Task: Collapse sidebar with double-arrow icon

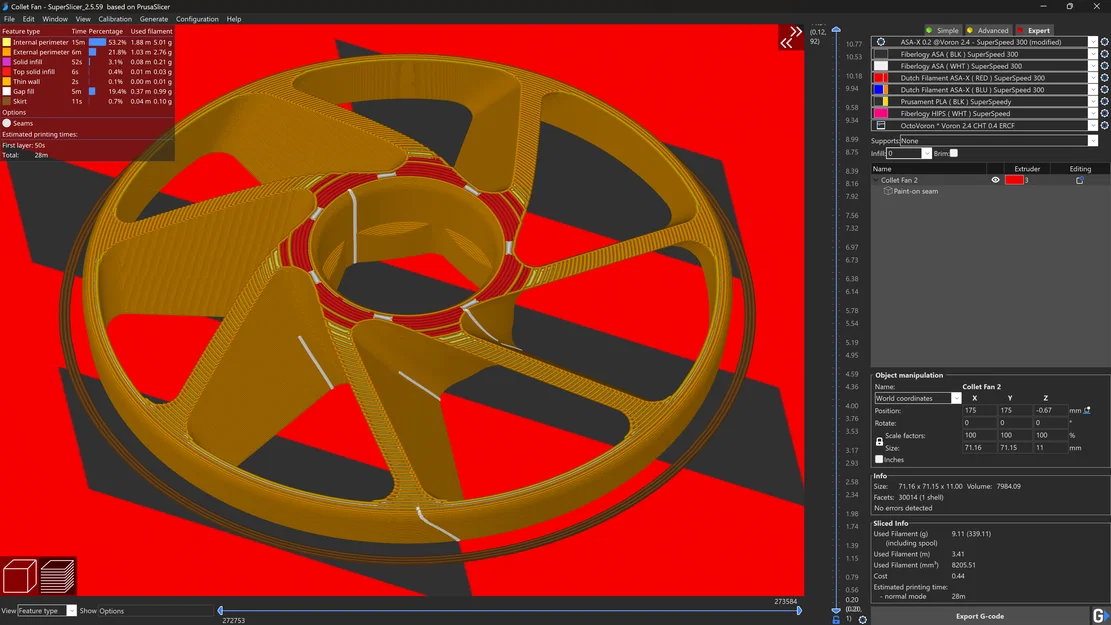Action: pos(791,37)
